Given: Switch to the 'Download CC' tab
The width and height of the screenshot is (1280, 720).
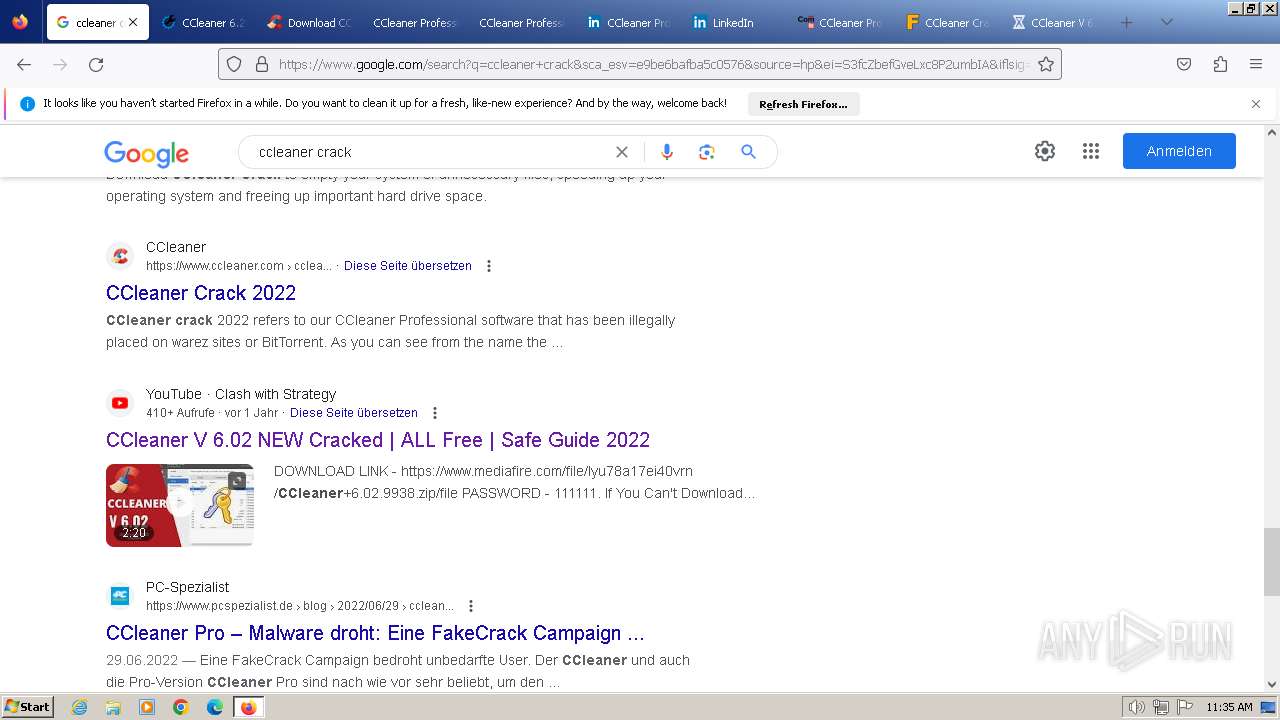Looking at the screenshot, I should click(309, 22).
